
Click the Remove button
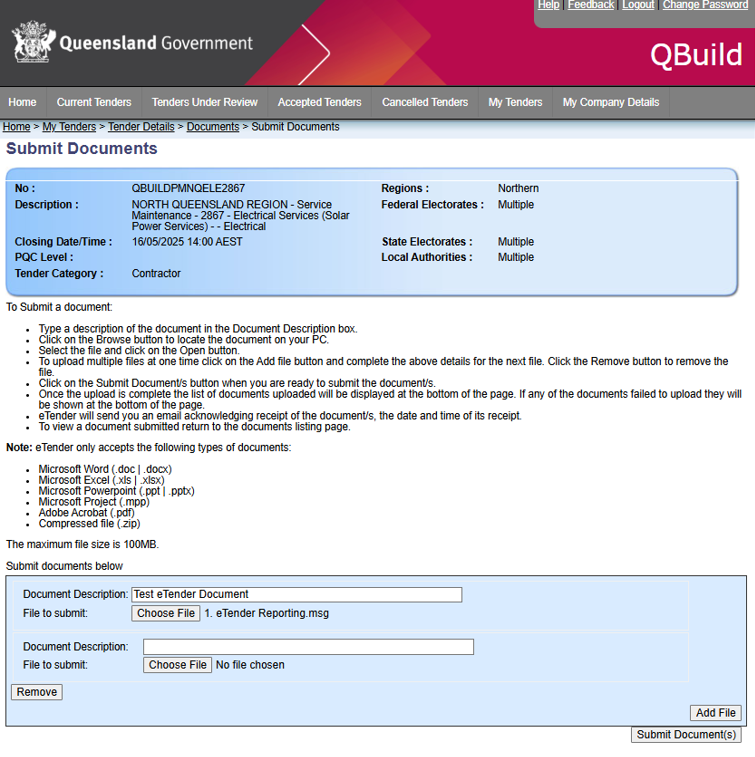[x=37, y=692]
